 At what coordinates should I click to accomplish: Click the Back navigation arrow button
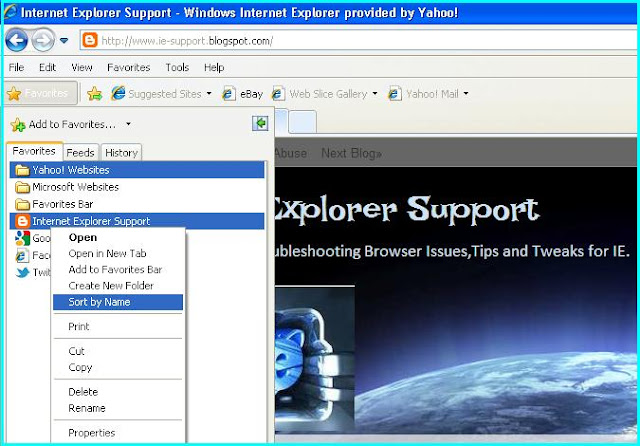(x=16, y=40)
